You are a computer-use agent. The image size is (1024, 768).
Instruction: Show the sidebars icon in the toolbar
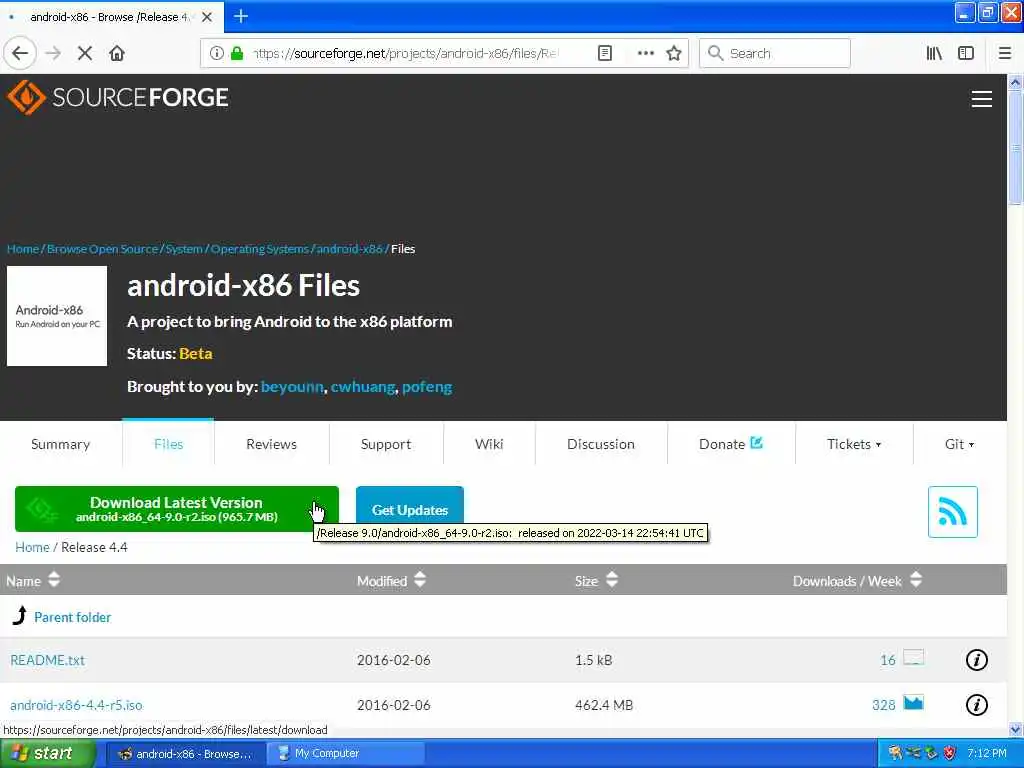pos(966,53)
